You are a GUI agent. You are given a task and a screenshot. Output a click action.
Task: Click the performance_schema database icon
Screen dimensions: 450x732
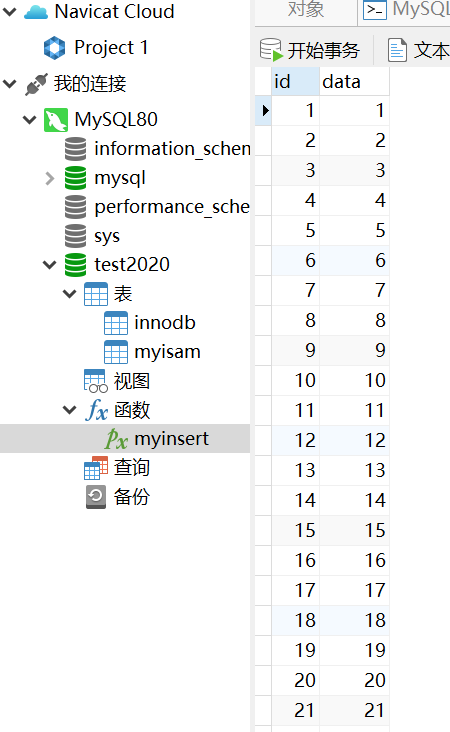pos(75,207)
